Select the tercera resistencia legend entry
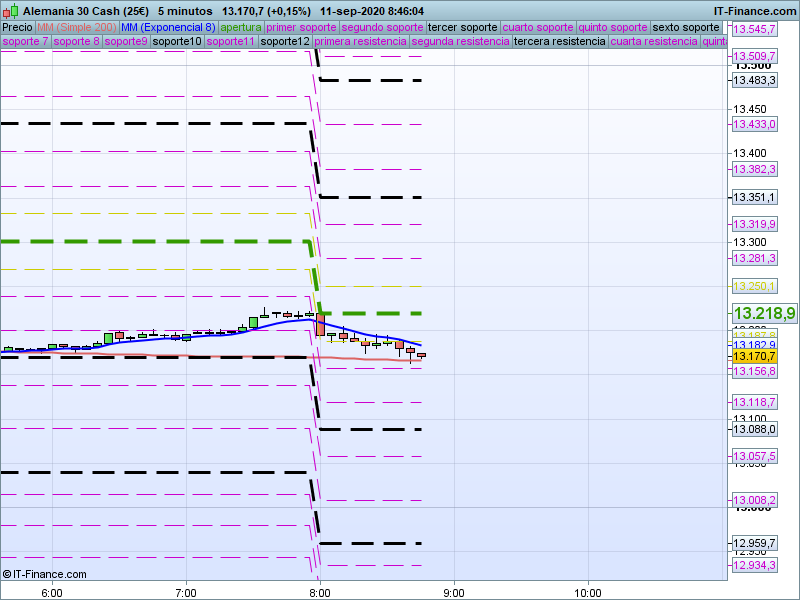 point(559,42)
